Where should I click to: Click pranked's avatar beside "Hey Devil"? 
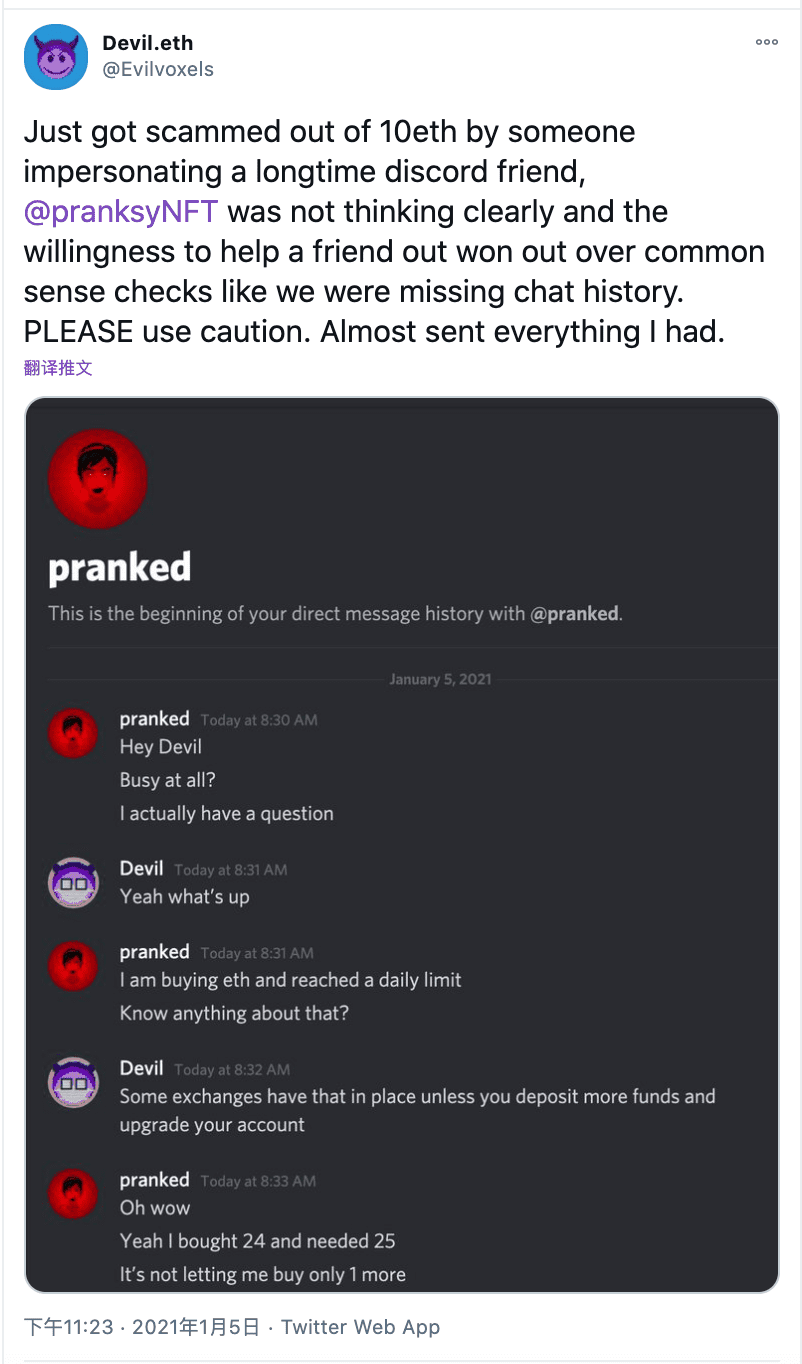click(x=73, y=734)
